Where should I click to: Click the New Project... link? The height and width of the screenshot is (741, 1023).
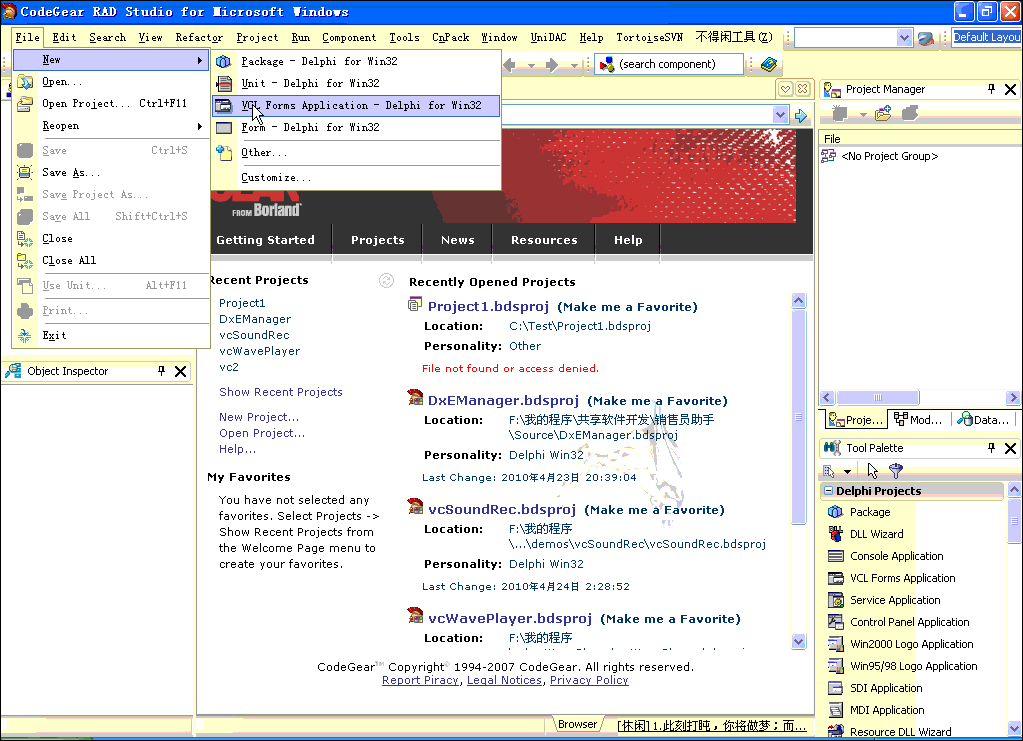pos(259,417)
